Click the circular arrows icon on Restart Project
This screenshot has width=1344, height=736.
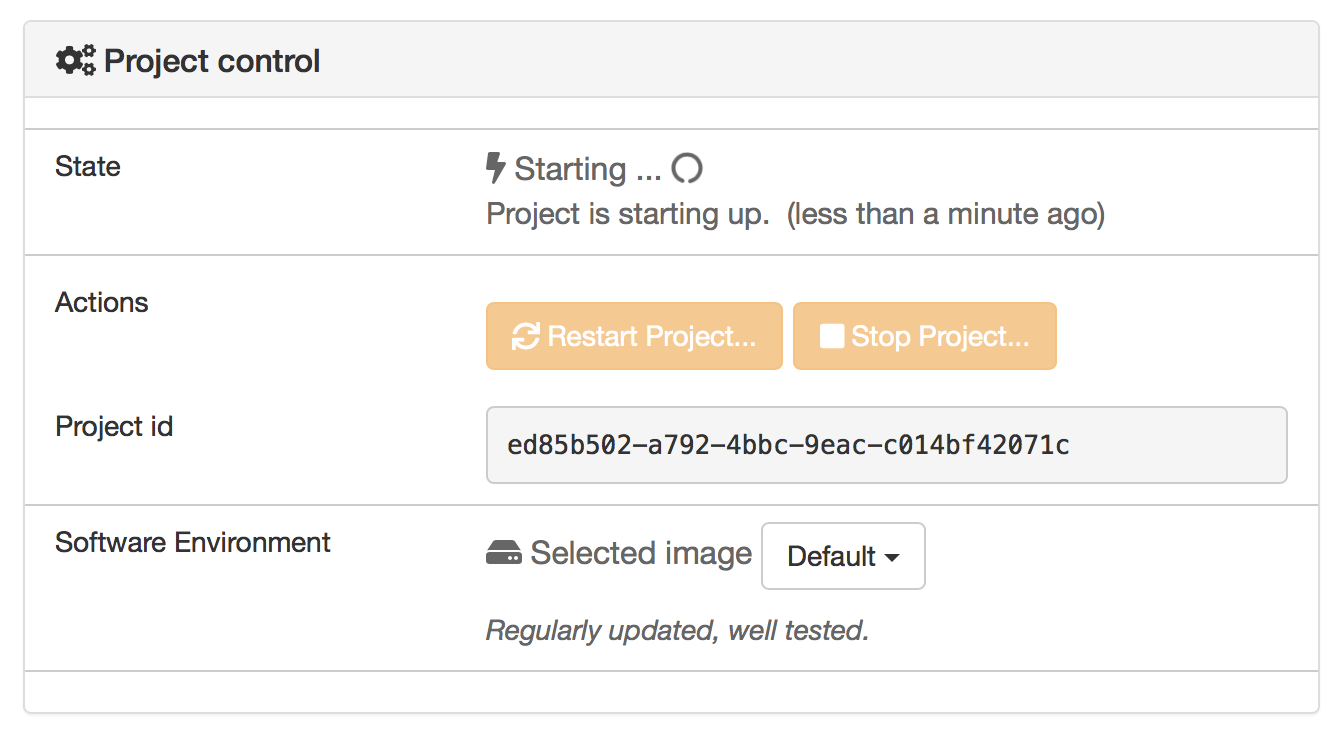pos(525,337)
